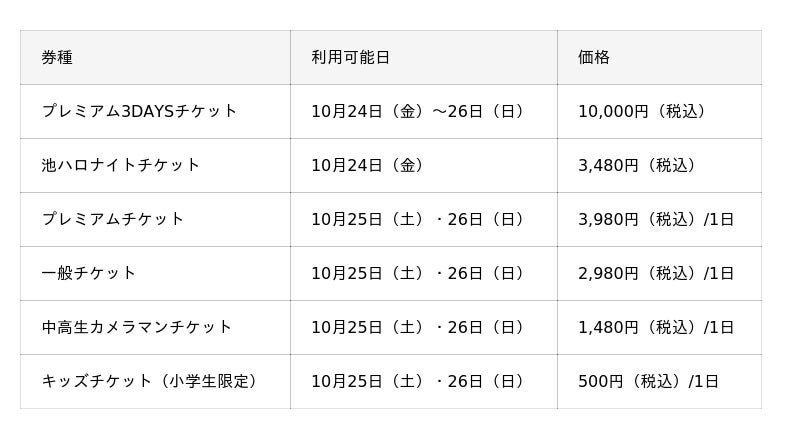Click the 1,480円(税込)/1日 price
Image resolution: width=800 pixels, height=439 pixels.
[x=656, y=328]
